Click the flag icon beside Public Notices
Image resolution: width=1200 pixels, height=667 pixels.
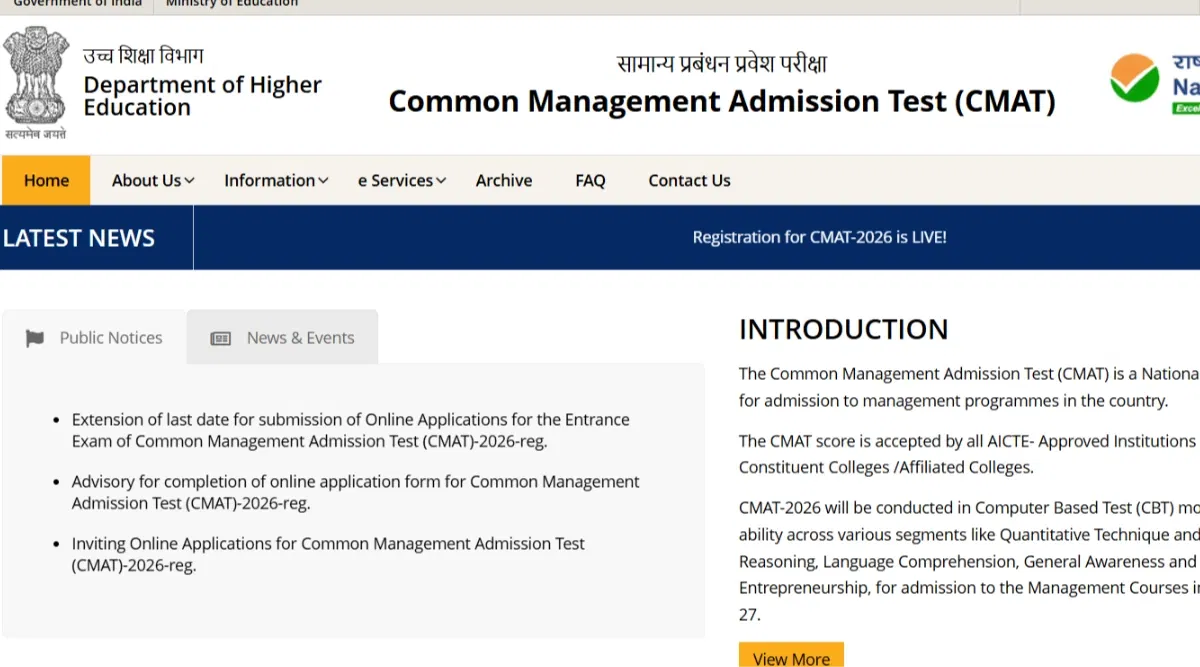[35, 338]
